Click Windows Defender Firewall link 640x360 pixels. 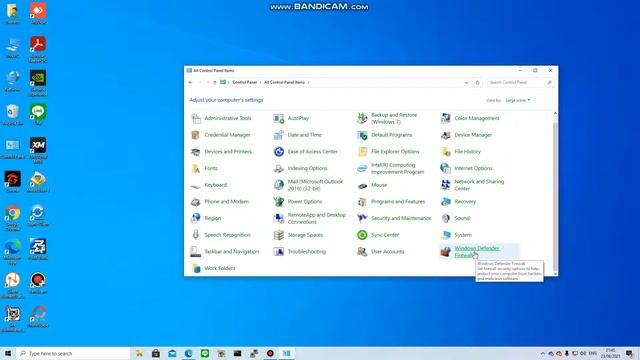pos(476,252)
